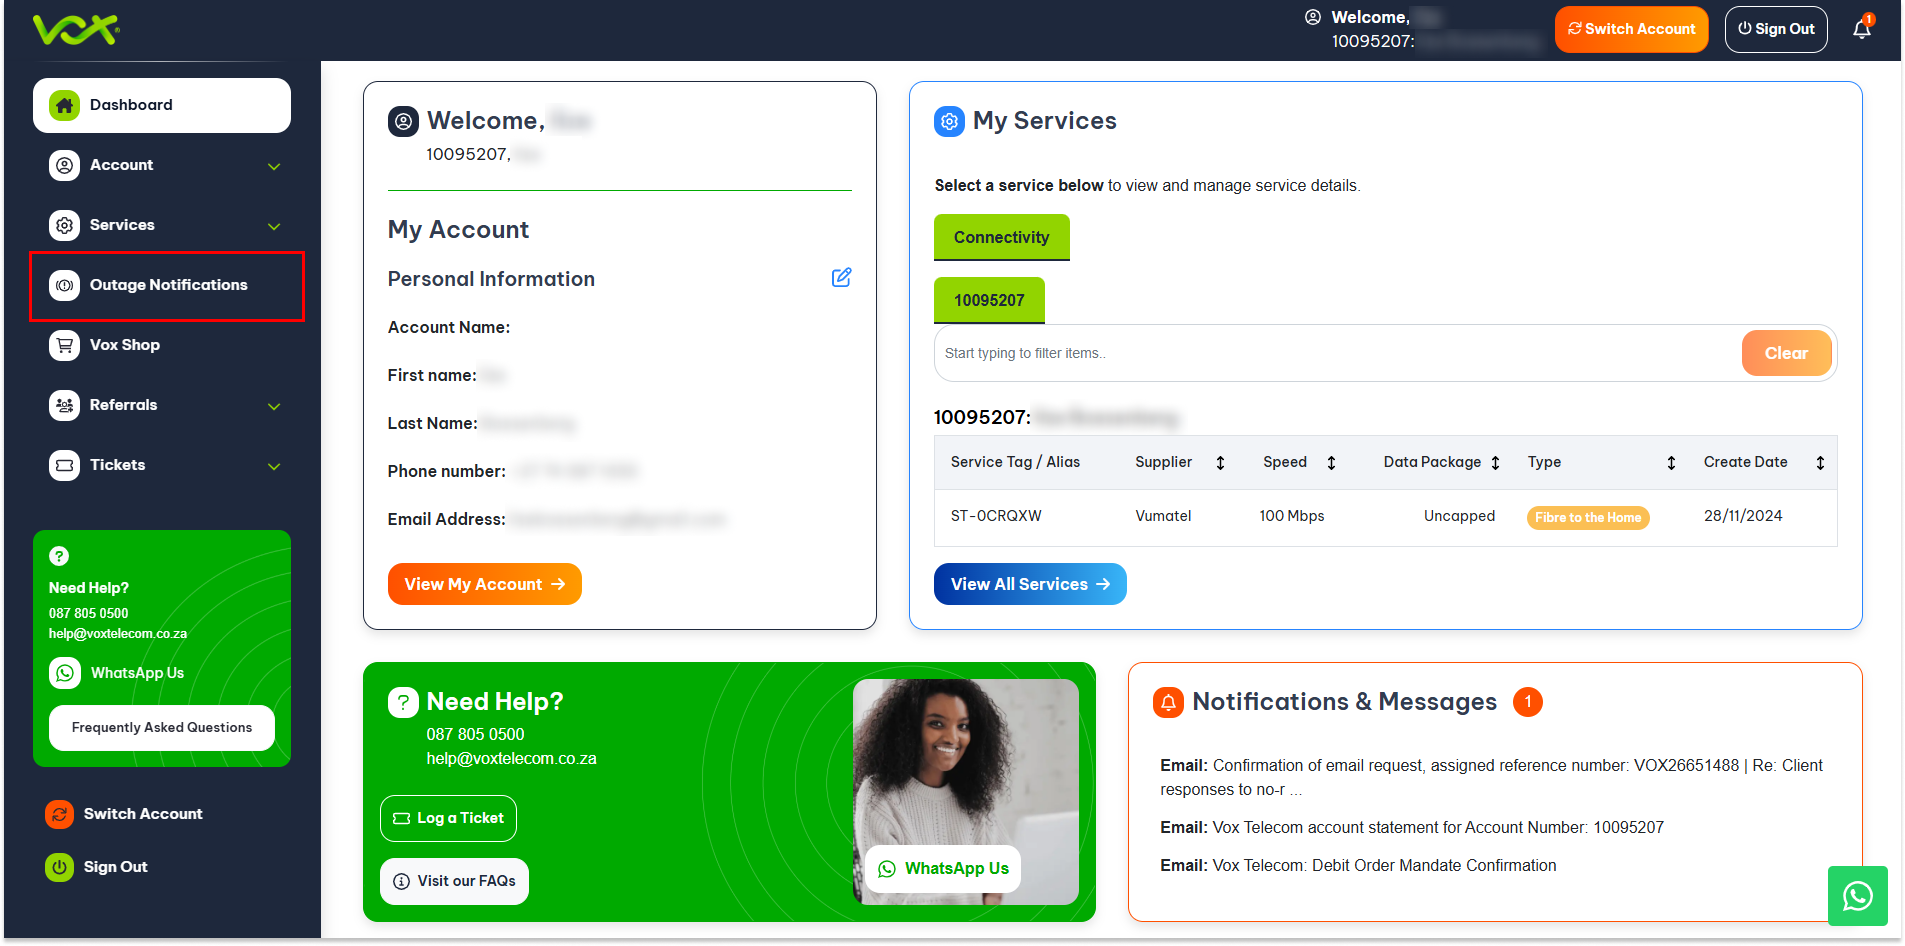This screenshot has width=1905, height=946.
Task: Click the Fibre to the Home badge
Action: pos(1587,517)
